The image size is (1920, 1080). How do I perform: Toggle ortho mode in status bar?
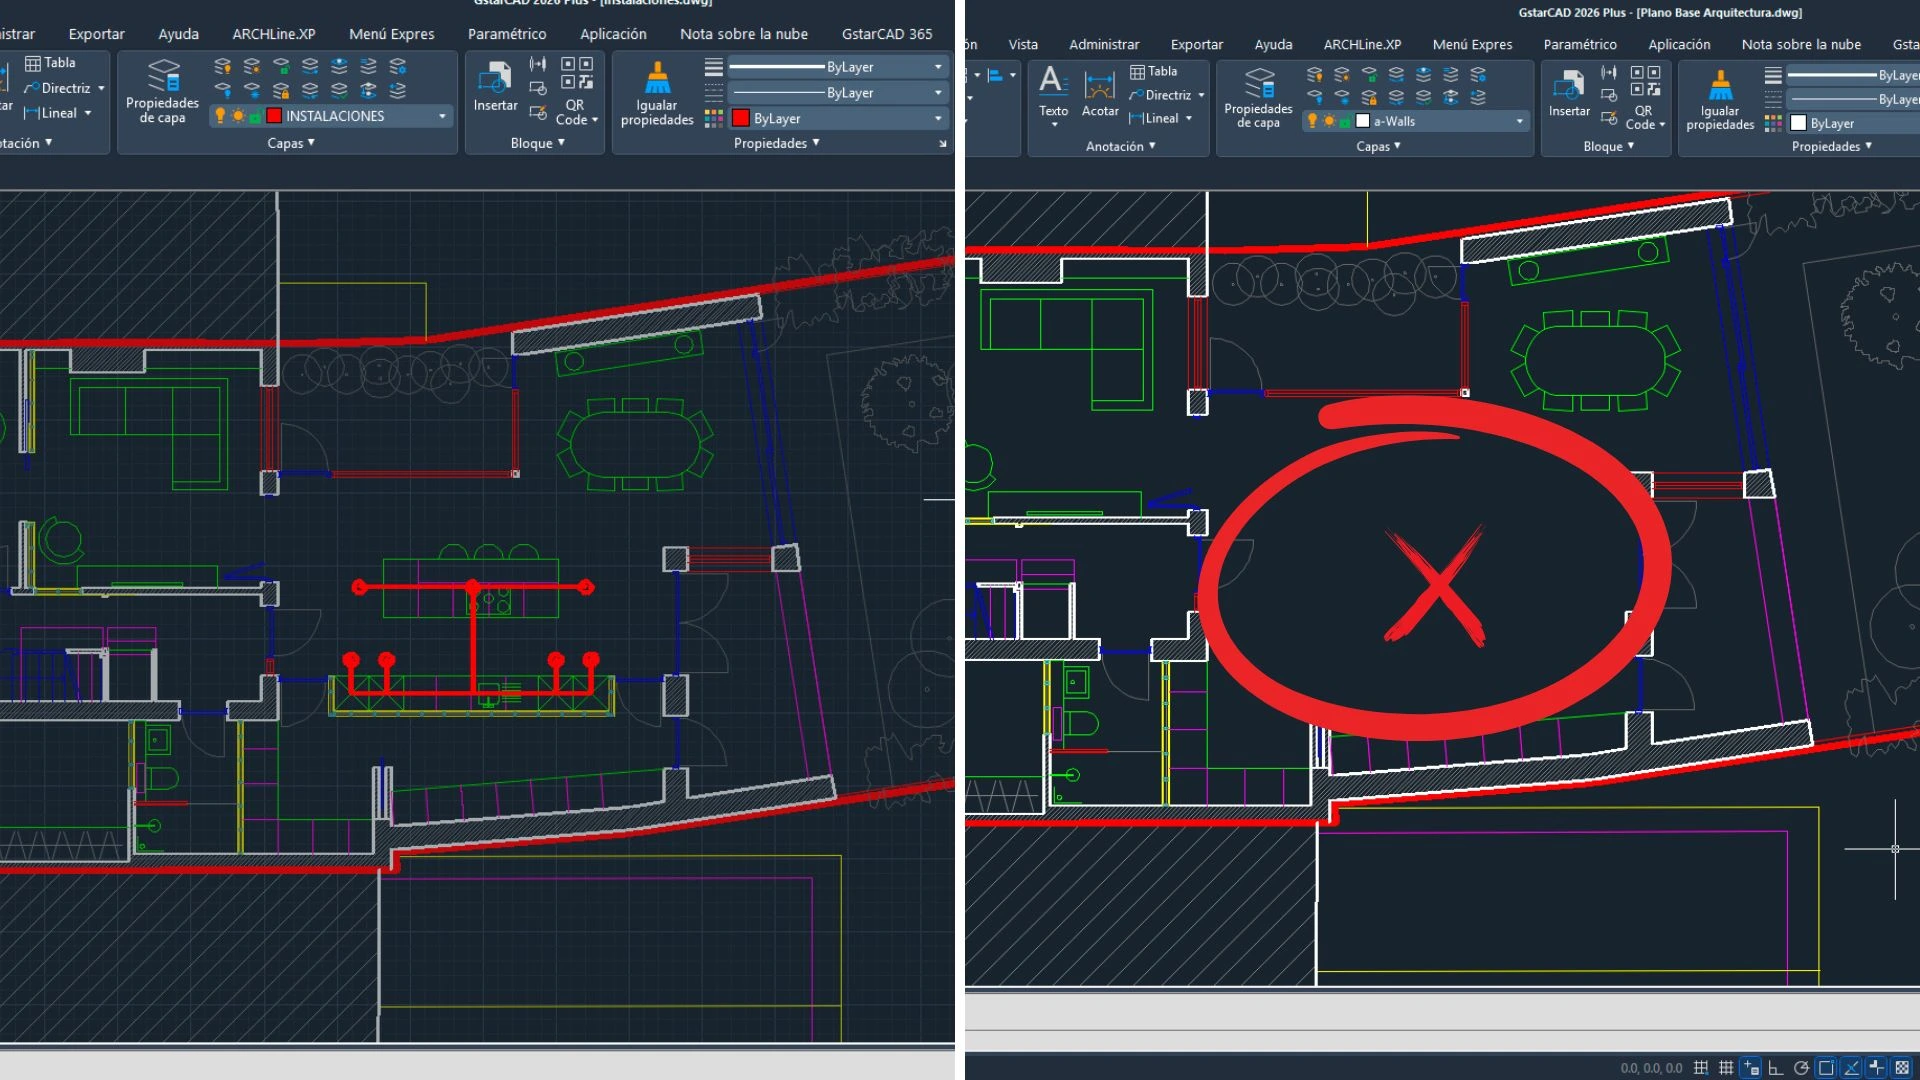tap(1776, 1068)
